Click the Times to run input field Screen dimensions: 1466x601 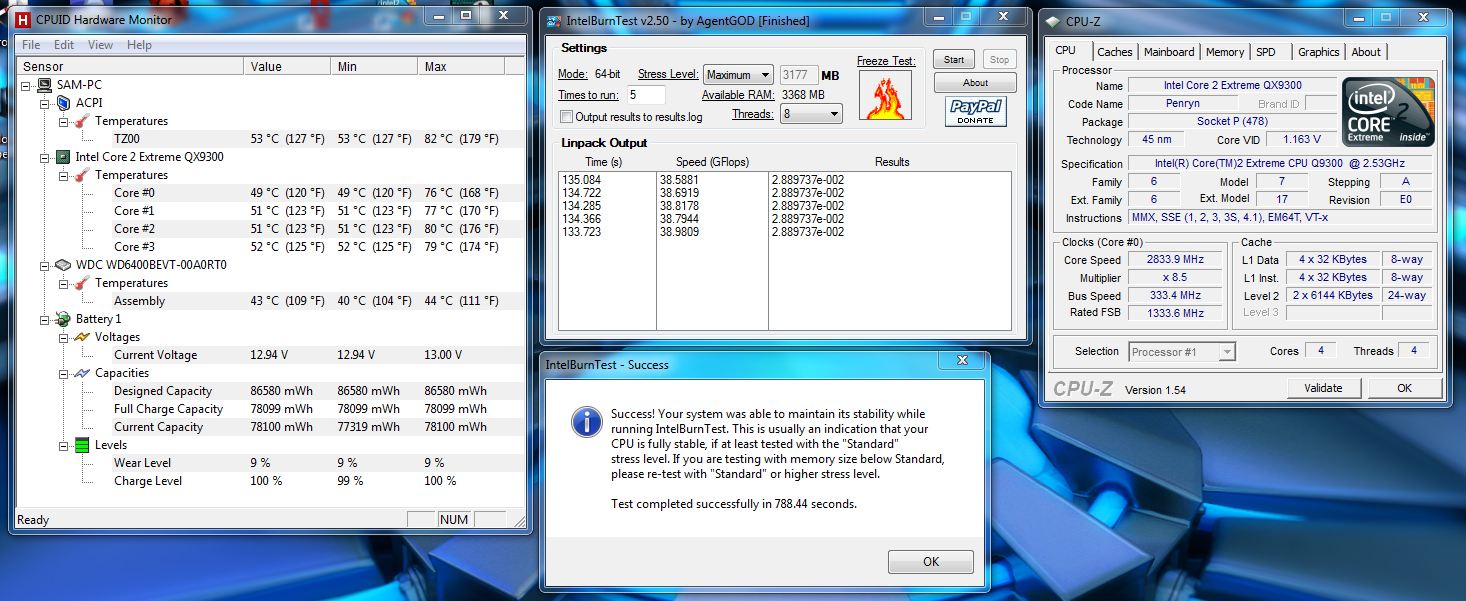click(x=647, y=95)
